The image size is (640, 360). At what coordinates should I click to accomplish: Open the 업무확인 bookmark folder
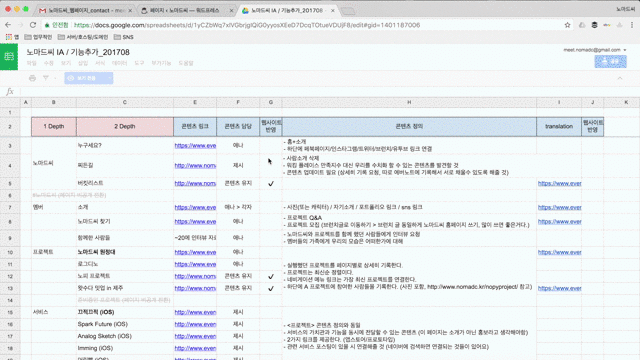[x=38, y=37]
